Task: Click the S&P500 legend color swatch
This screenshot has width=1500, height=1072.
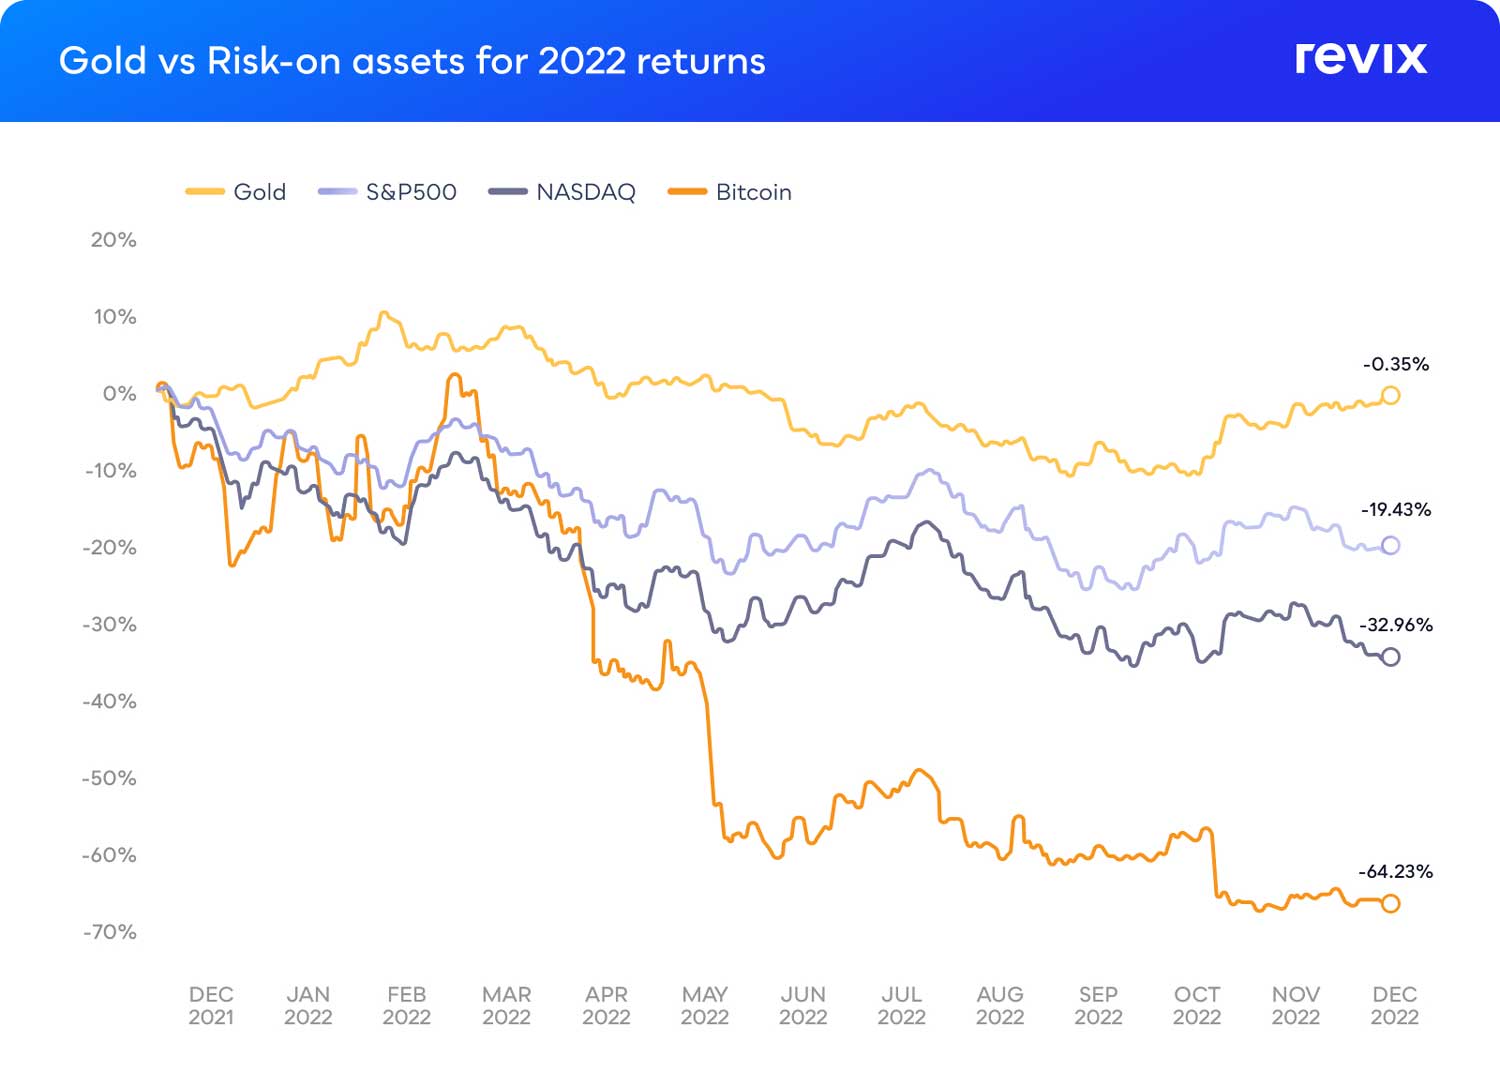Action: (337, 192)
